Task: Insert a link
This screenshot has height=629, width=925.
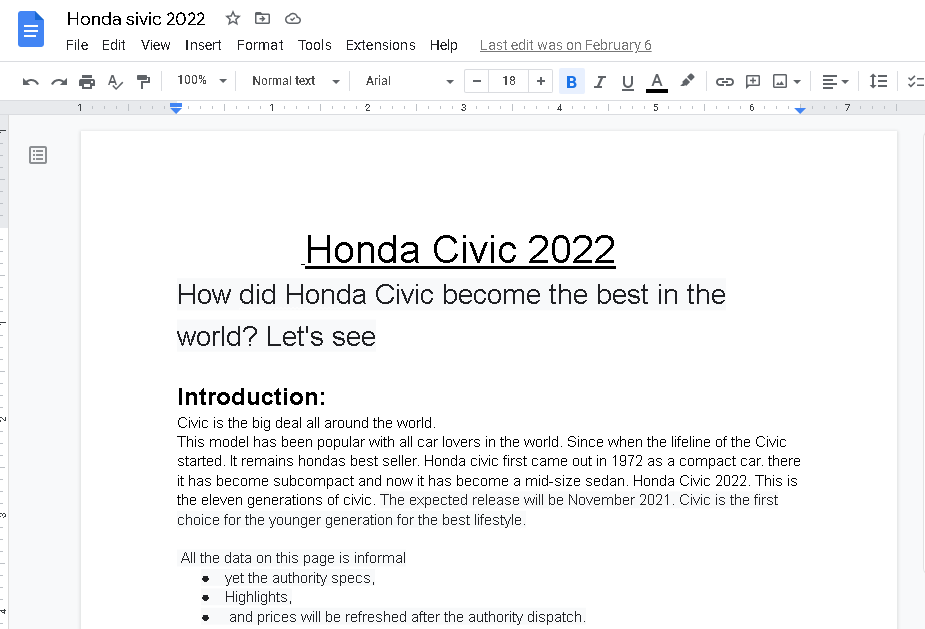Action: [724, 81]
